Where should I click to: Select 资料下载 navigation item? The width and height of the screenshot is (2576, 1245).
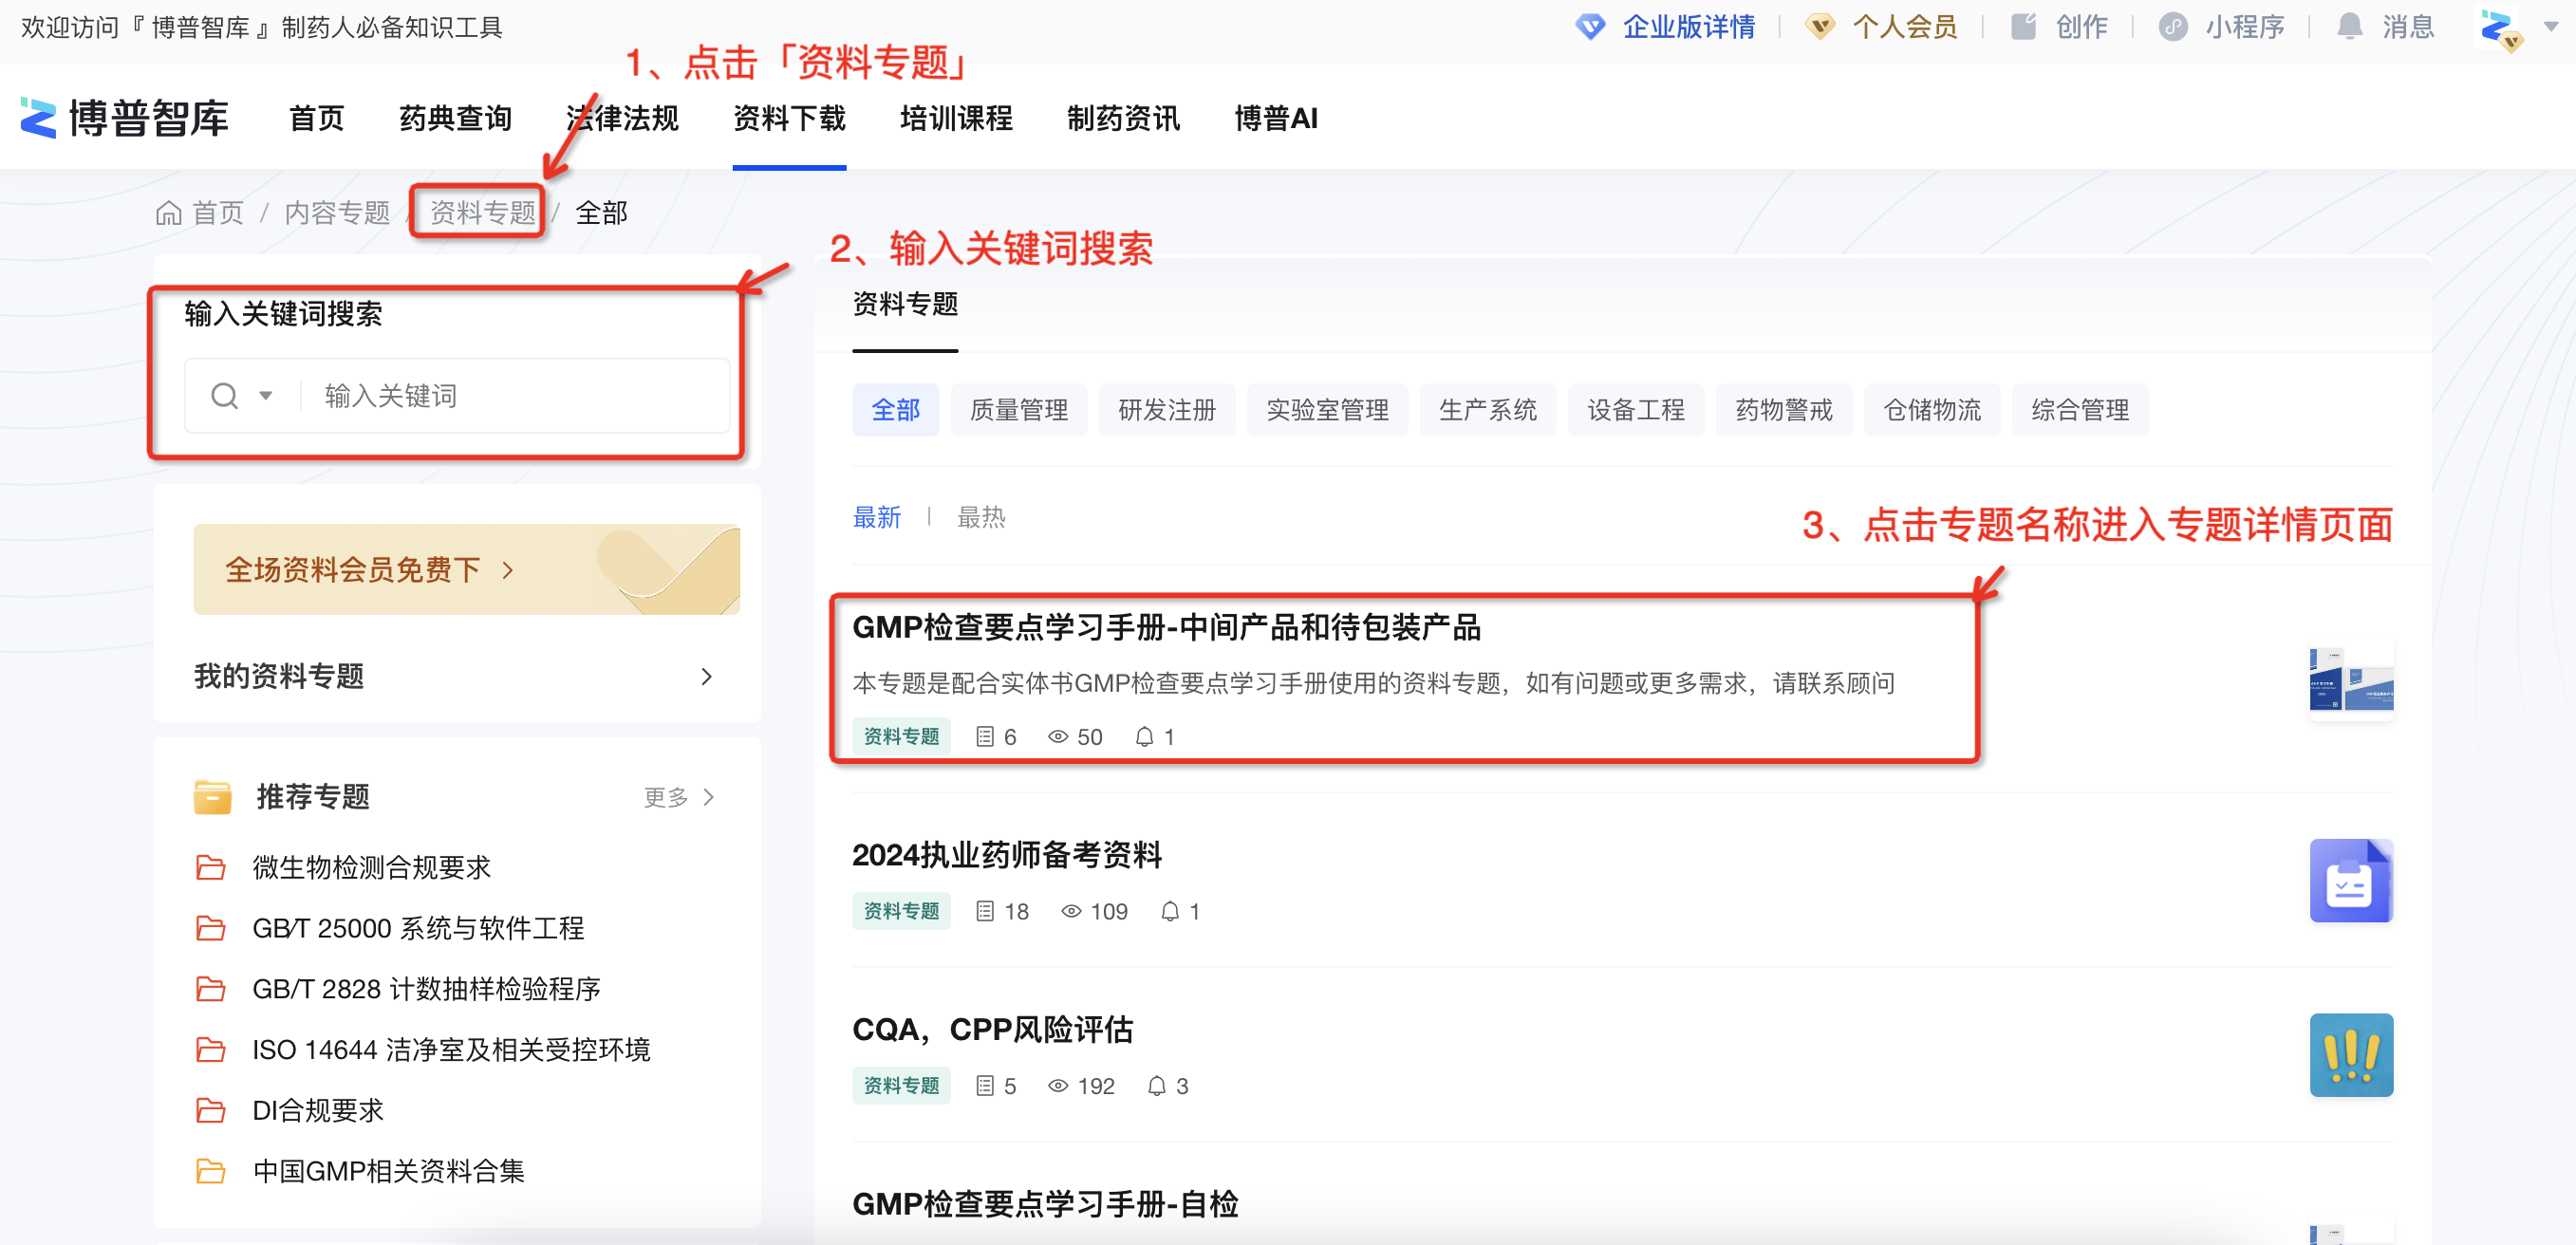pos(789,119)
